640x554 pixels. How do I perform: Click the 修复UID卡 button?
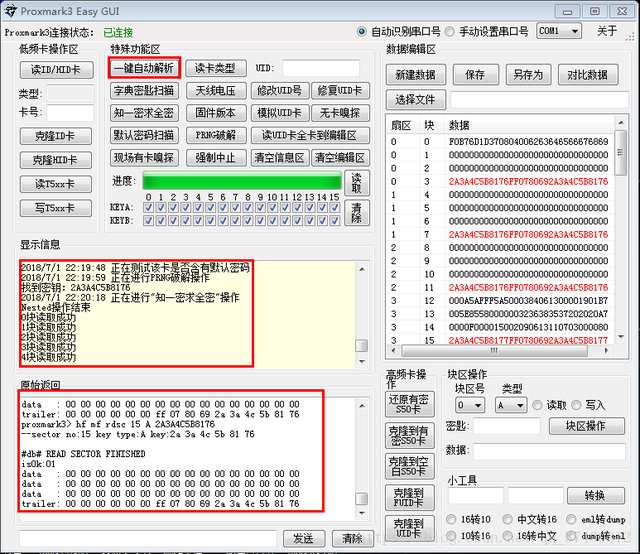click(340, 91)
